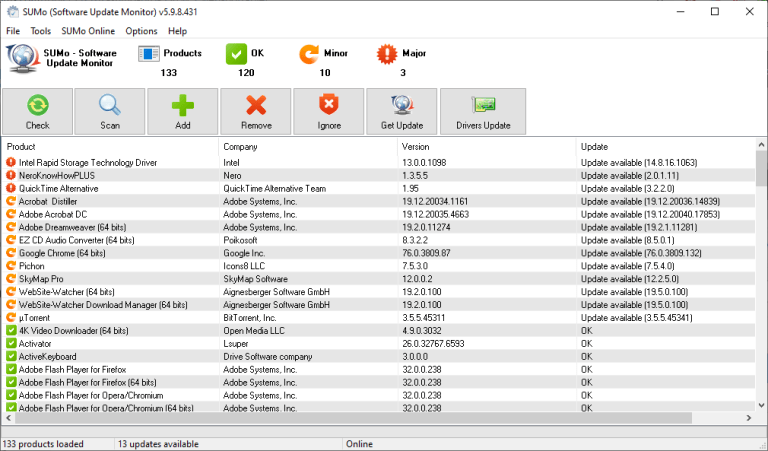Click green OK icon beside ActiveKeyboard
Screen dimensions: 768x451
11,356
